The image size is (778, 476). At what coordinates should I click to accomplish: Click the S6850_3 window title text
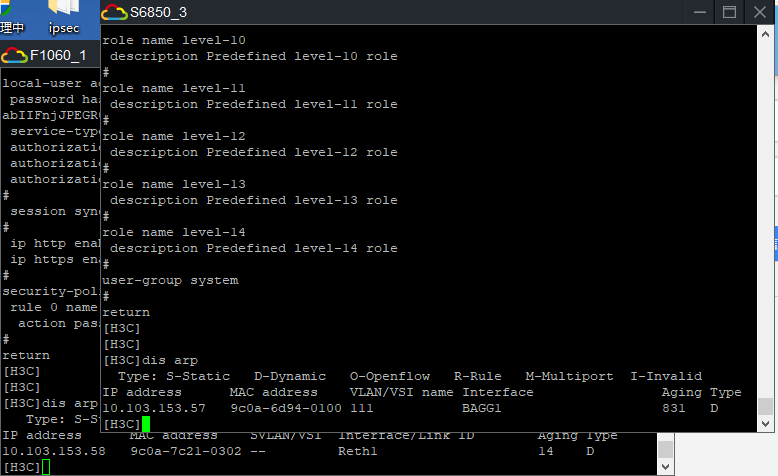coord(158,12)
